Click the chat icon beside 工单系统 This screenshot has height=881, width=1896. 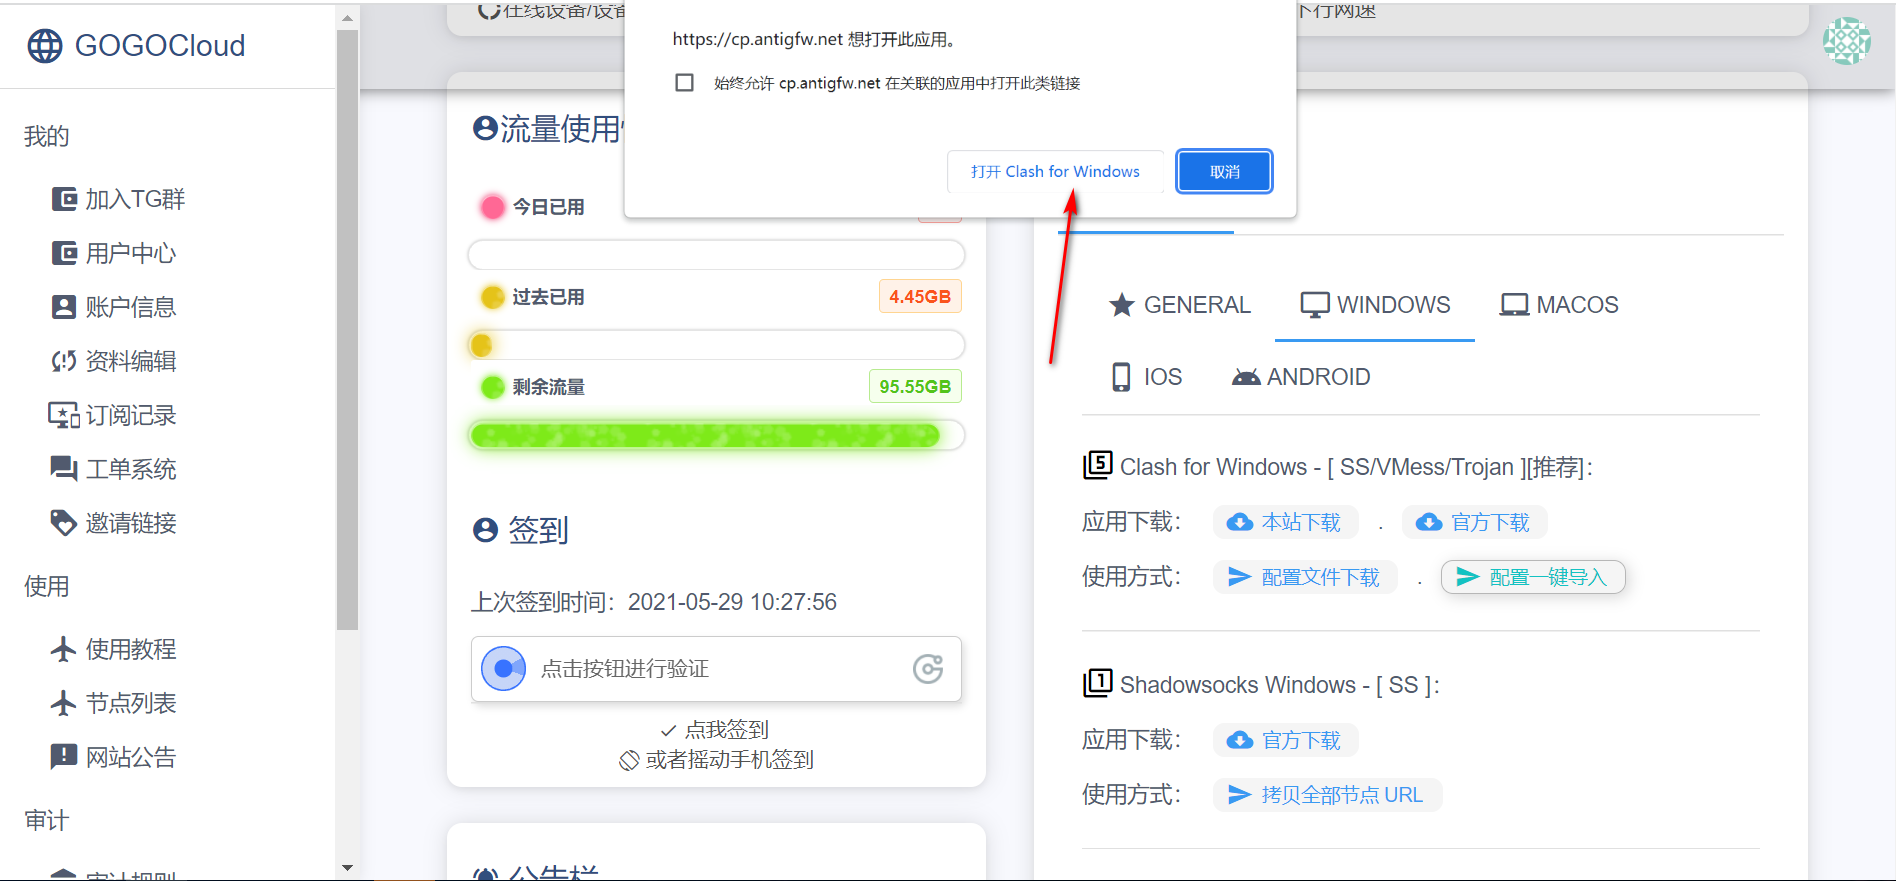pos(63,469)
